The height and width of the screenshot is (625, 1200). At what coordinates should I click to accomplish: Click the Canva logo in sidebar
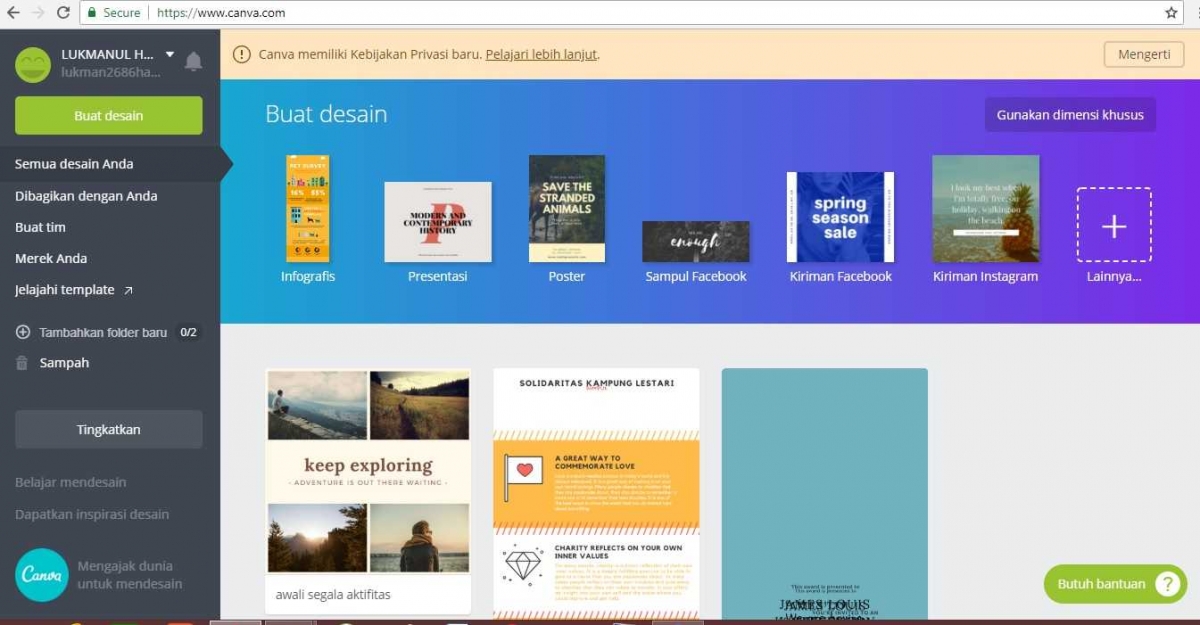(42, 575)
